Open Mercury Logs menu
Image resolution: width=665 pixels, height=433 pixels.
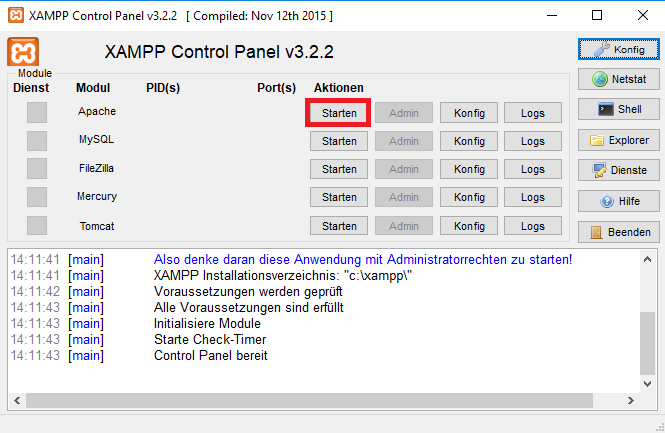(x=533, y=197)
